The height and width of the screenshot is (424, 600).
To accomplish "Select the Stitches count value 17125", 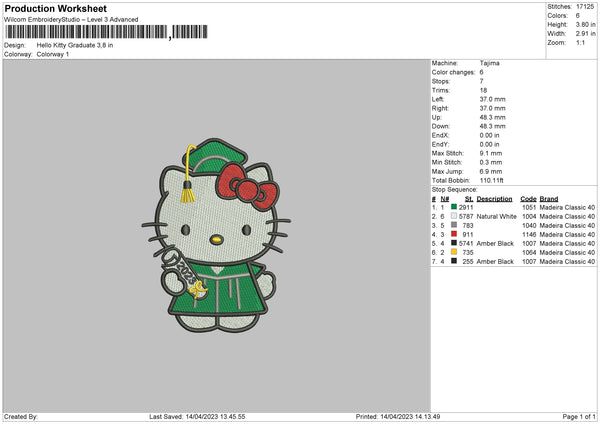I will tap(586, 5).
